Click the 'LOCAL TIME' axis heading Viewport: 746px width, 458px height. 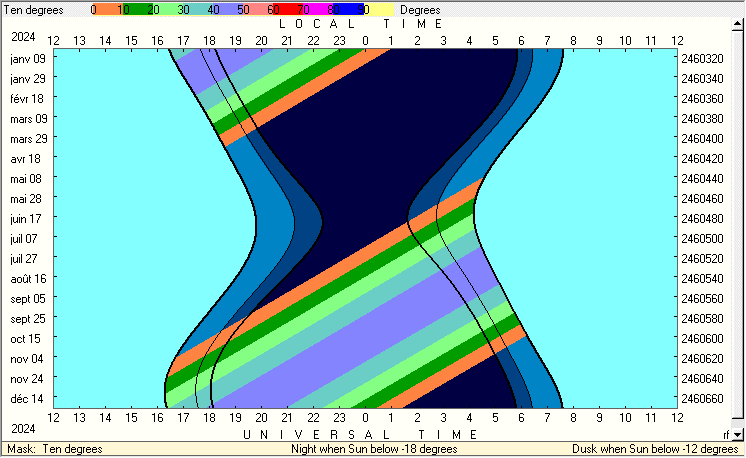(361, 24)
